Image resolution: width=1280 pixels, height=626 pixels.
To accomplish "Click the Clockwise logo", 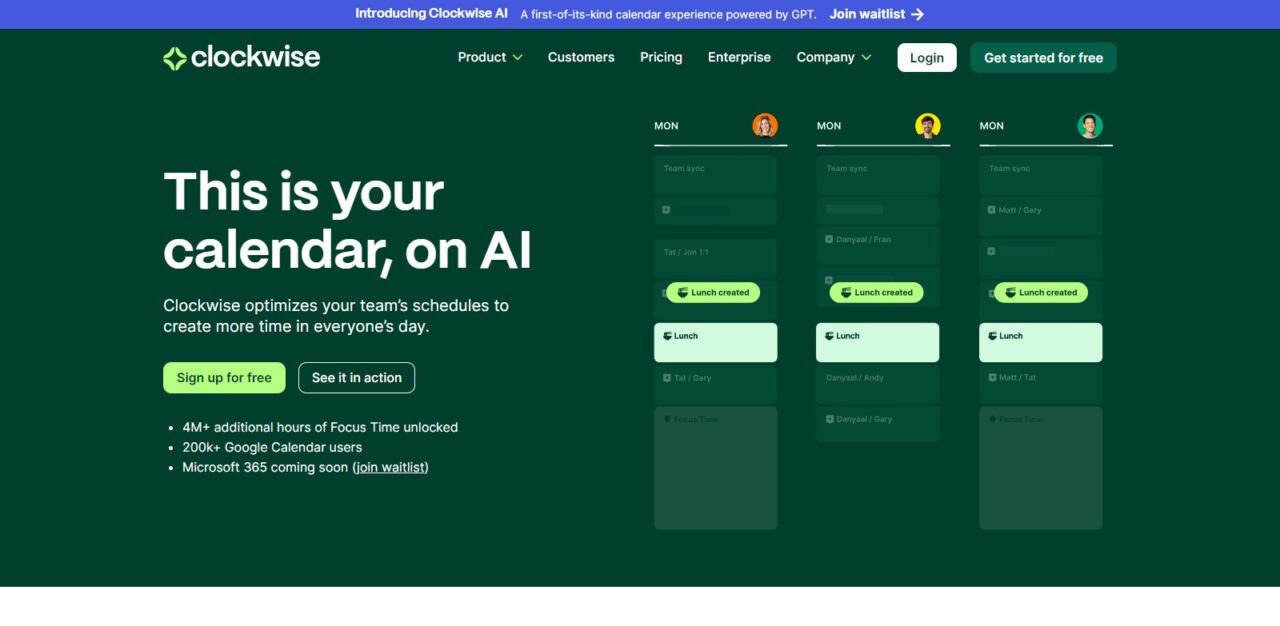I will click(x=241, y=58).
